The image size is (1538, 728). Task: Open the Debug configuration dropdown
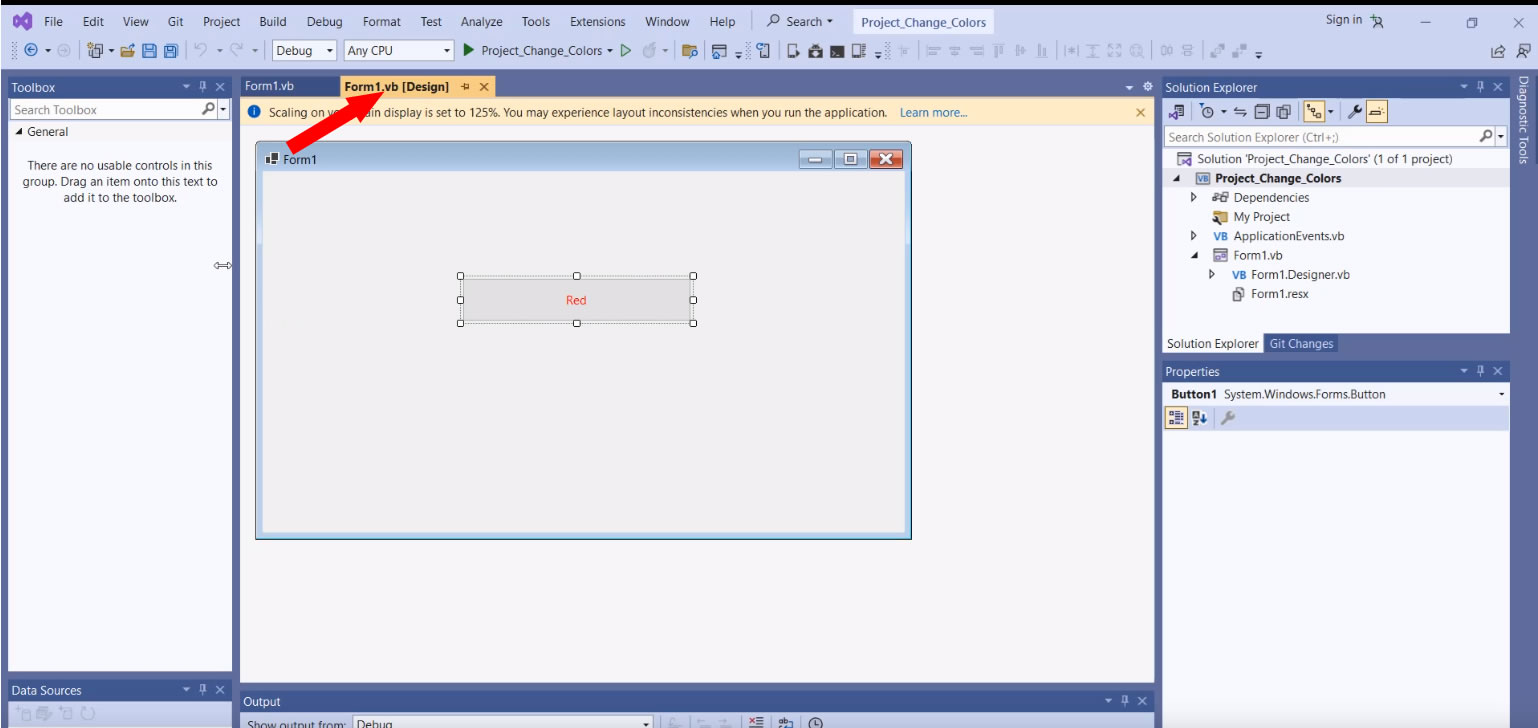(304, 50)
